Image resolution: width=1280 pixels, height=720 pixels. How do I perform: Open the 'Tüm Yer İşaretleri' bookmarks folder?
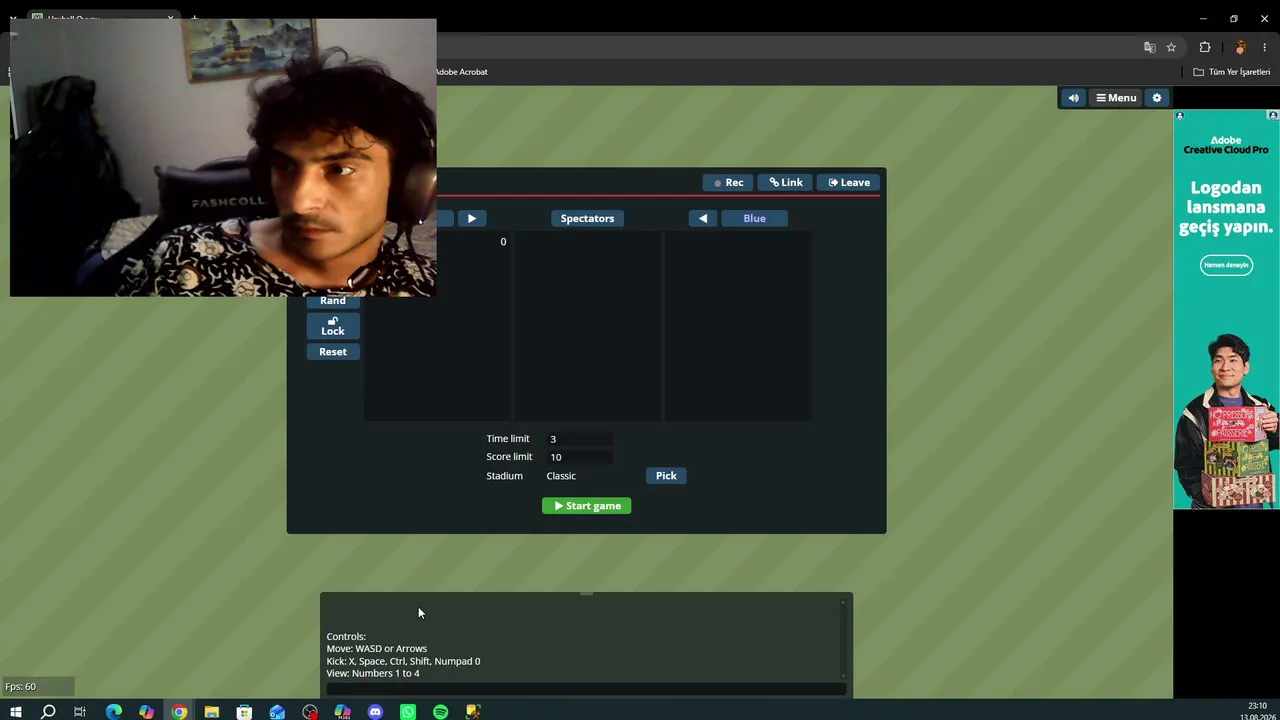tap(1232, 72)
